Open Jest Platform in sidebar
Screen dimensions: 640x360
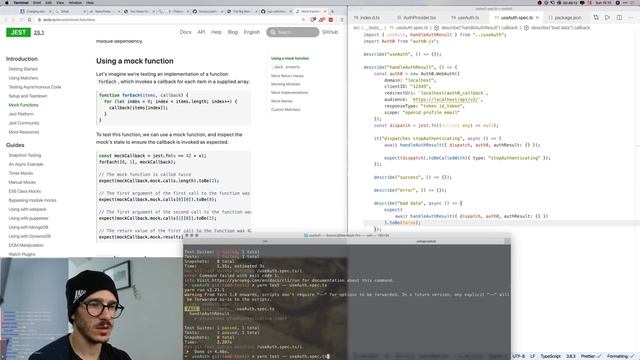pyautogui.click(x=21, y=114)
